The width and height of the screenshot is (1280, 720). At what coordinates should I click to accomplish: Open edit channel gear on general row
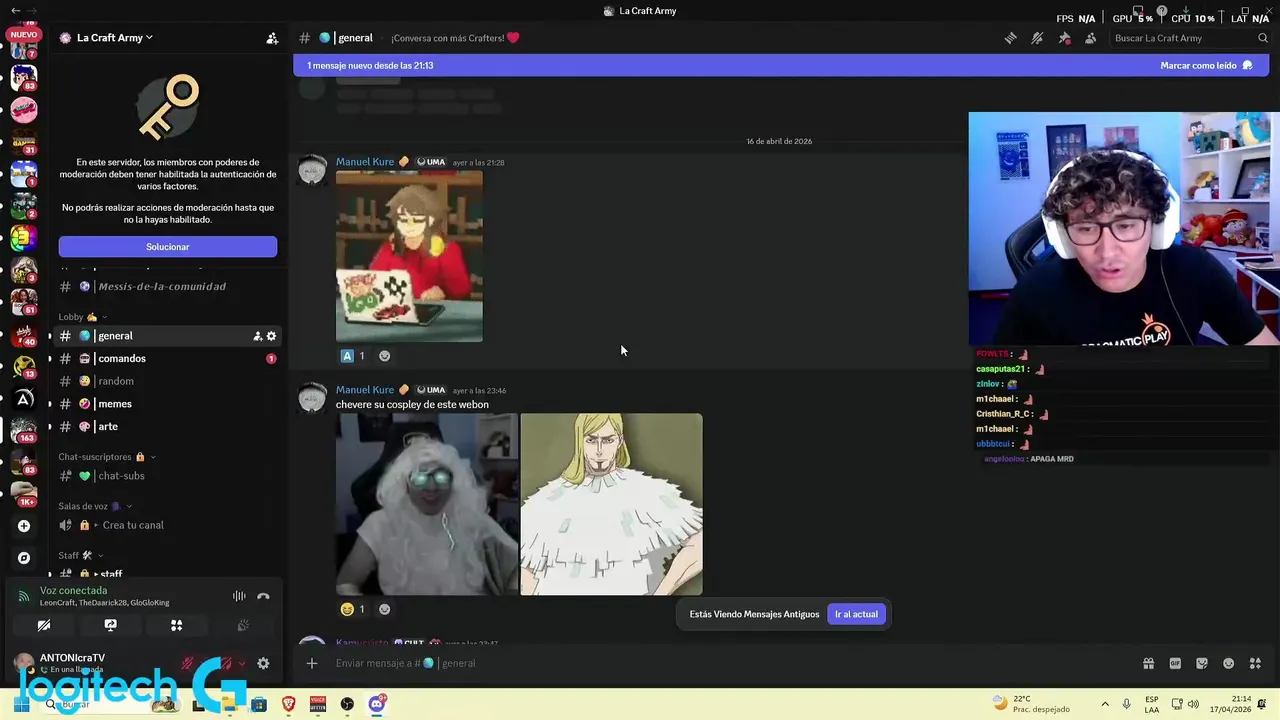(x=271, y=336)
